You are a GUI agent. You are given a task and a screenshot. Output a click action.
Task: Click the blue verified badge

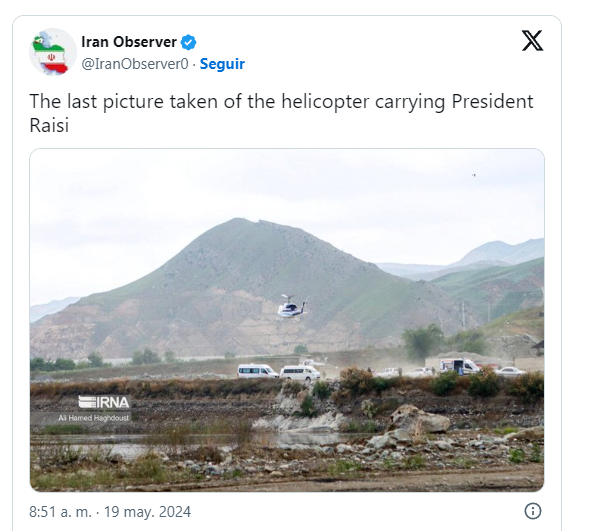(188, 42)
